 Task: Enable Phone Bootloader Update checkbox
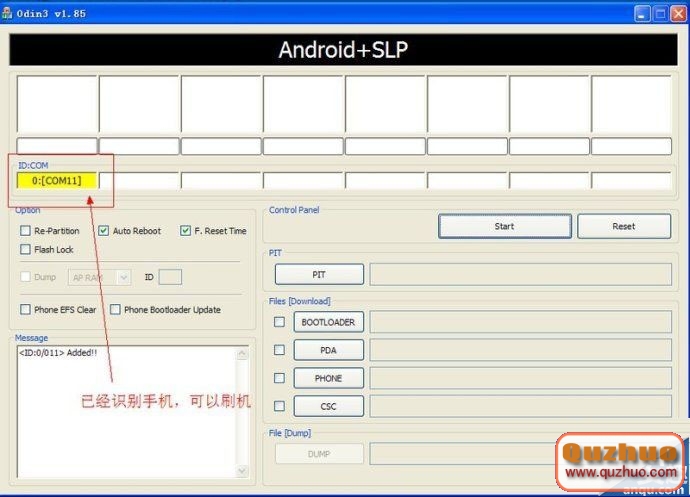[x=115, y=309]
